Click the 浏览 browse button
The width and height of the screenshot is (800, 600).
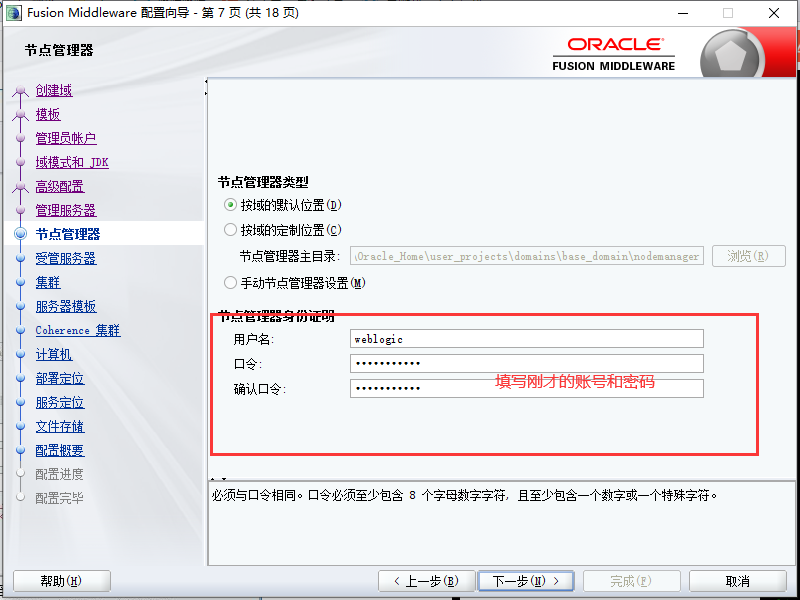point(748,256)
